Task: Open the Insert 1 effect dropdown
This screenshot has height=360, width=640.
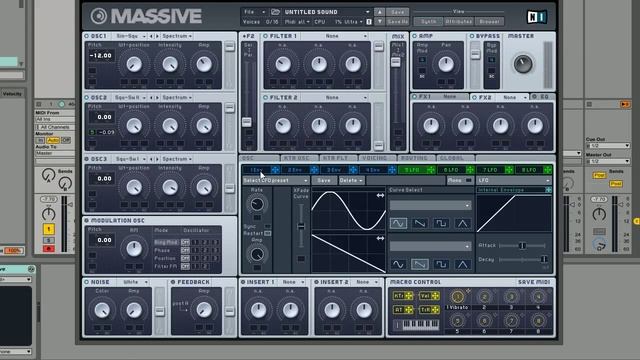Action: click(293, 282)
